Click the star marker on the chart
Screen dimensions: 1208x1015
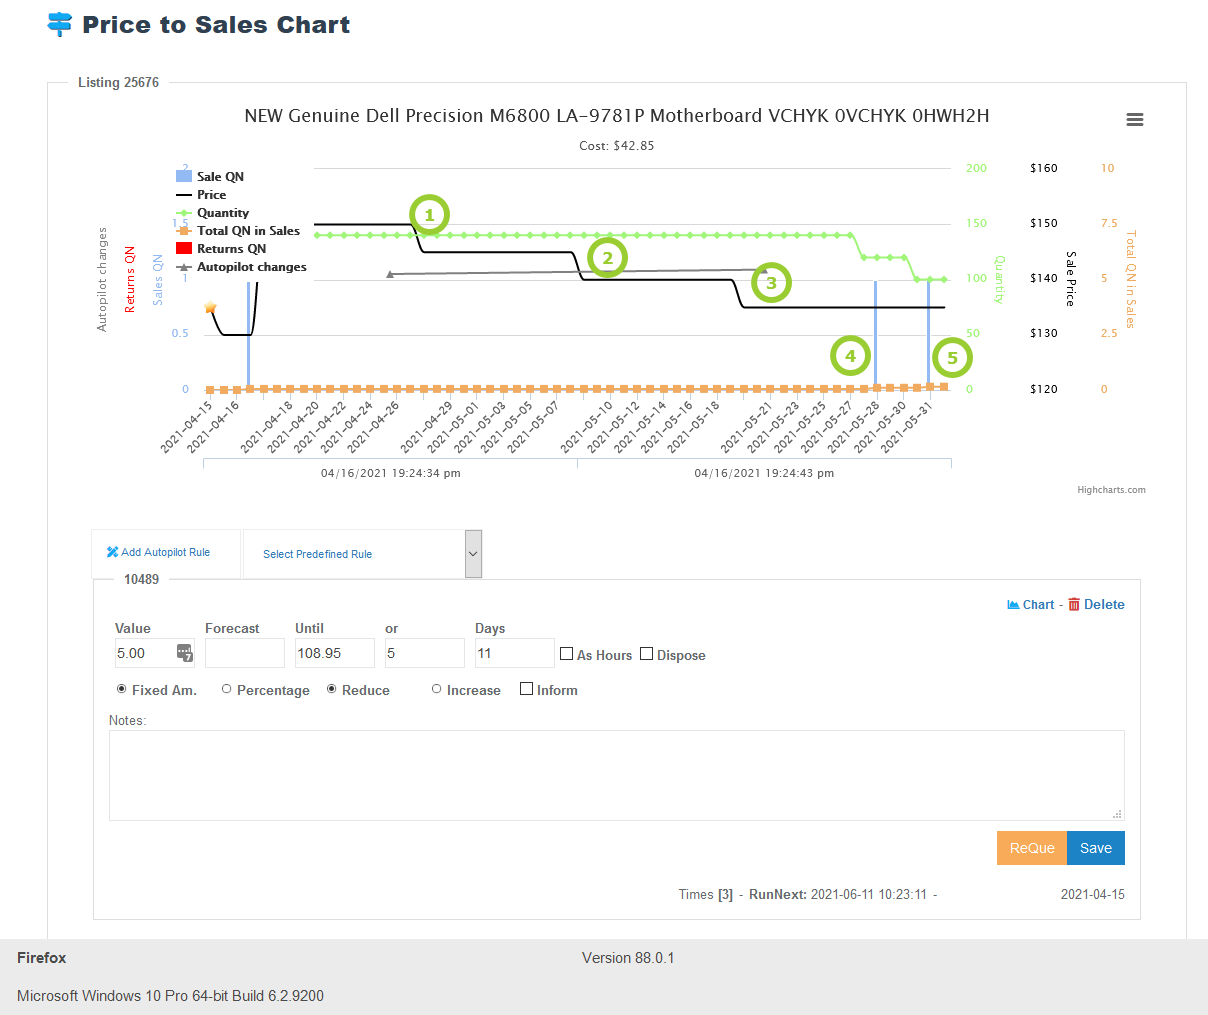tap(210, 308)
